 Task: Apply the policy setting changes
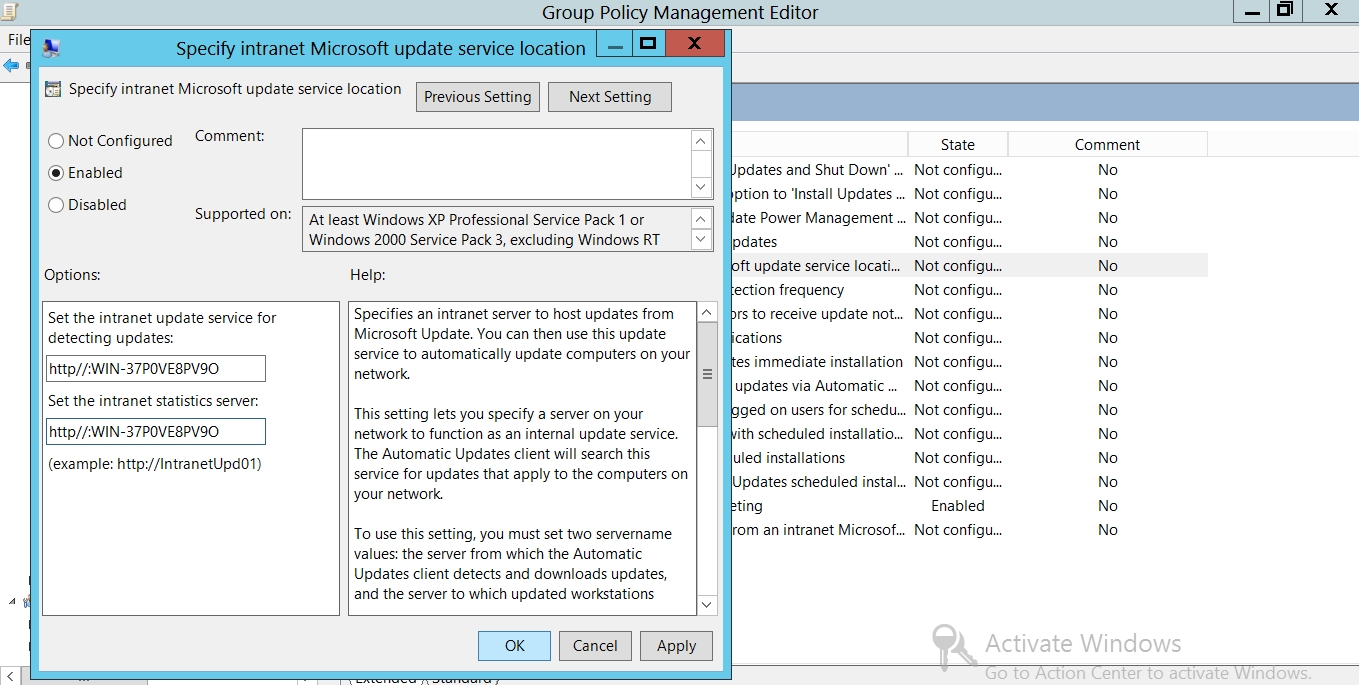[676, 646]
